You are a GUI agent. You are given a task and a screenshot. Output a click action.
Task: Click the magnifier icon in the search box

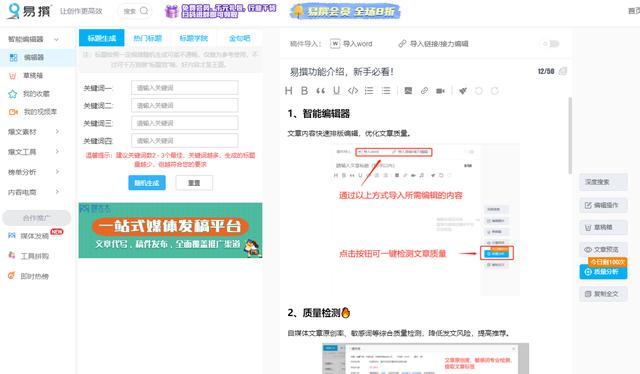pyautogui.click(x=144, y=11)
